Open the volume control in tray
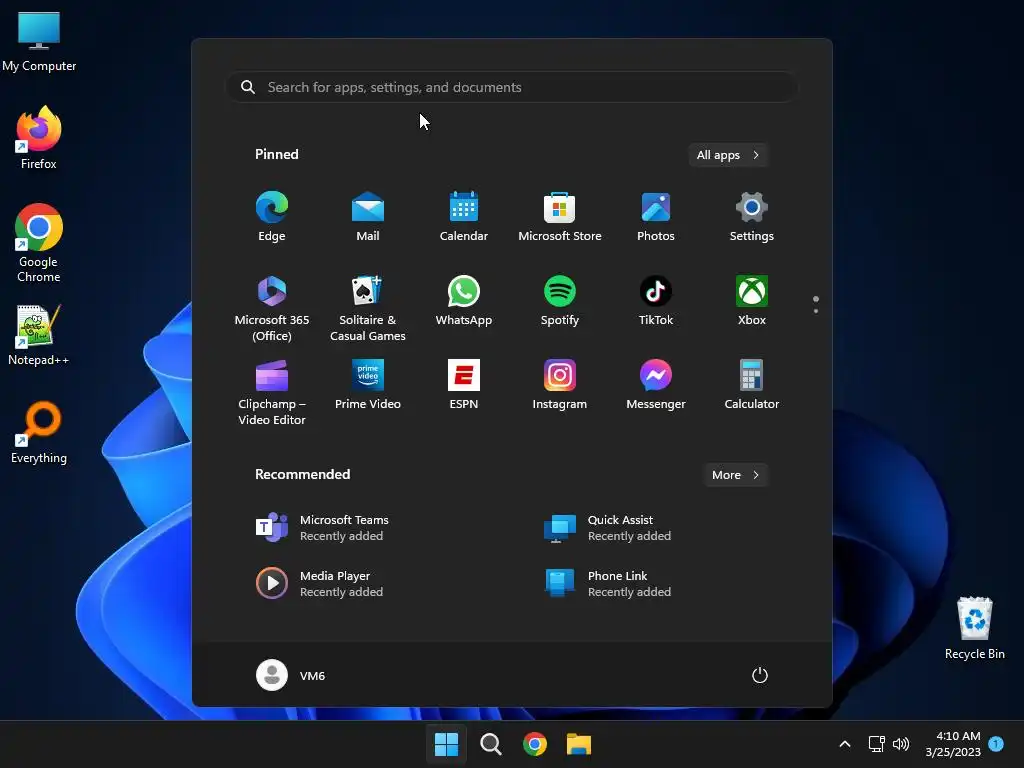This screenshot has height=768, width=1024. (901, 744)
